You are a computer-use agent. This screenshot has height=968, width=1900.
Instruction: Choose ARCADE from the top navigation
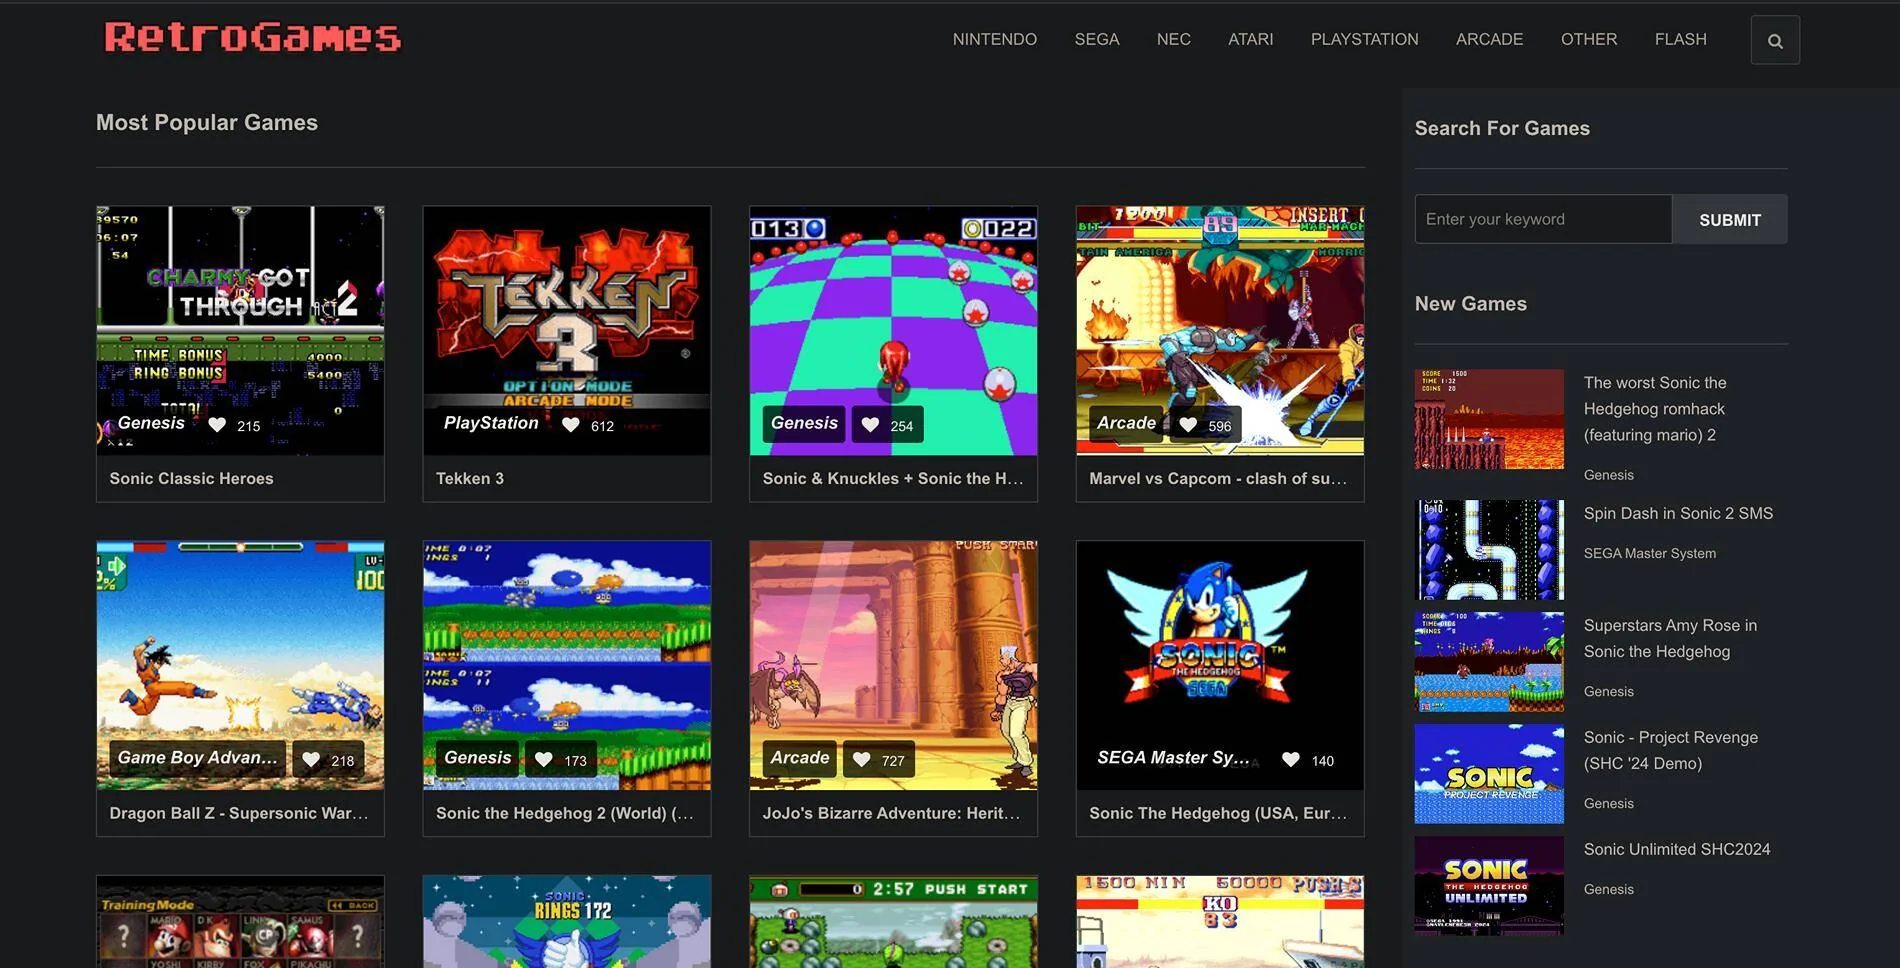(1490, 39)
